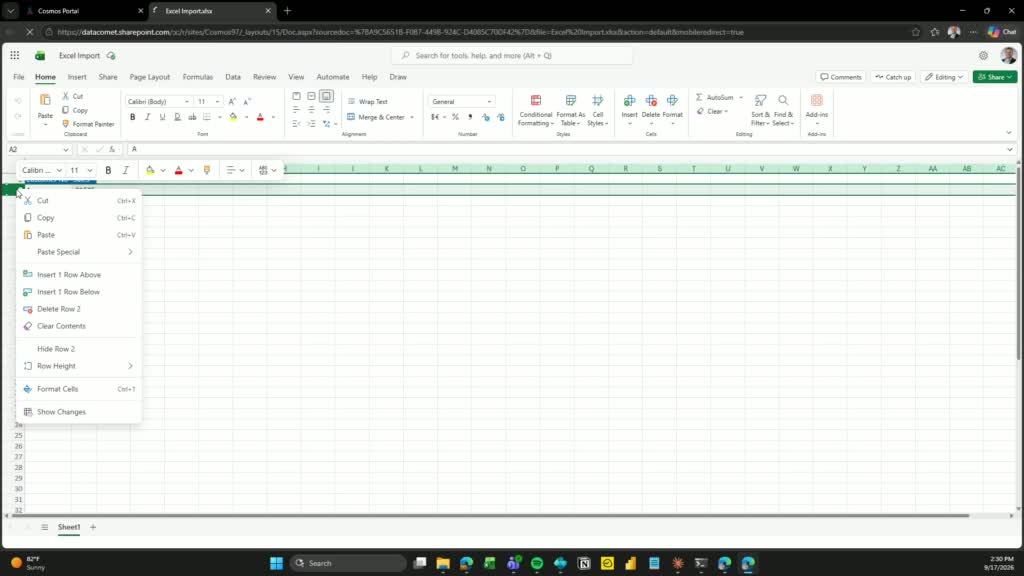The height and width of the screenshot is (576, 1024).
Task: Expand Paste Special submenu
Action: pos(78,252)
